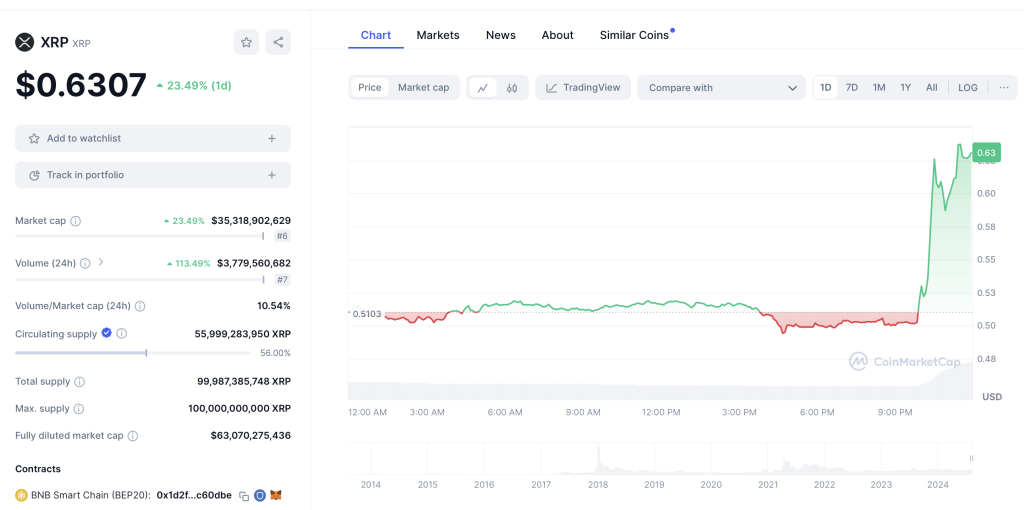This screenshot has height=510, width=1024.
Task: Click the Circulating supply 56% progress bar
Action: pos(133,353)
